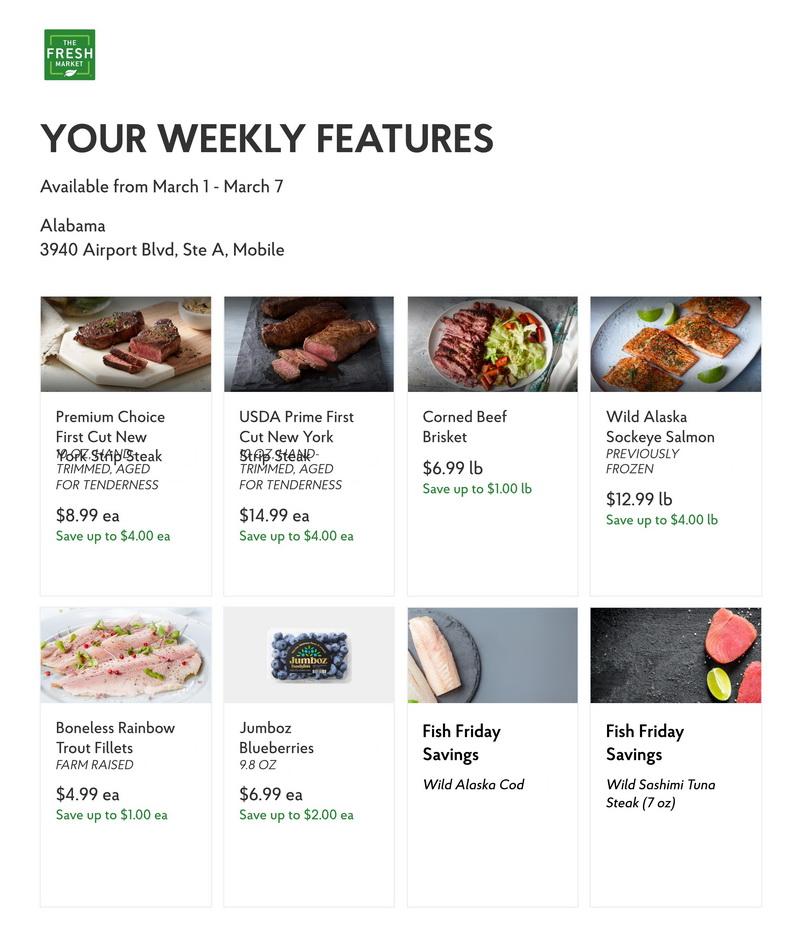The height and width of the screenshot is (949, 800).
Task: Open the Corned Beef Brisket plate photo
Action: [493, 344]
